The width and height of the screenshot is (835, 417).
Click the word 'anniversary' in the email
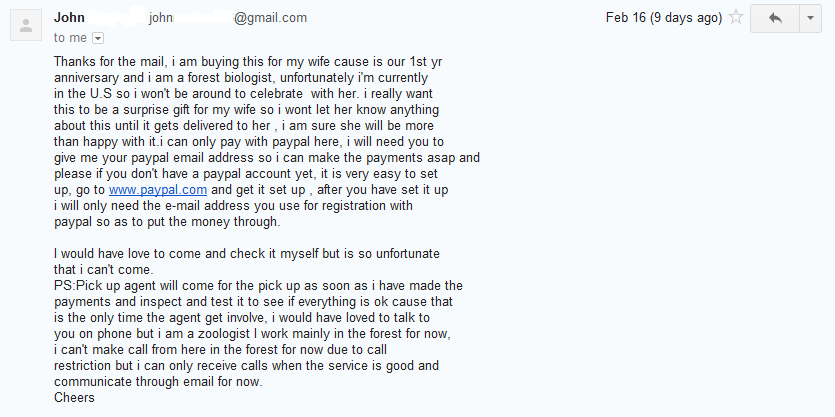point(86,78)
